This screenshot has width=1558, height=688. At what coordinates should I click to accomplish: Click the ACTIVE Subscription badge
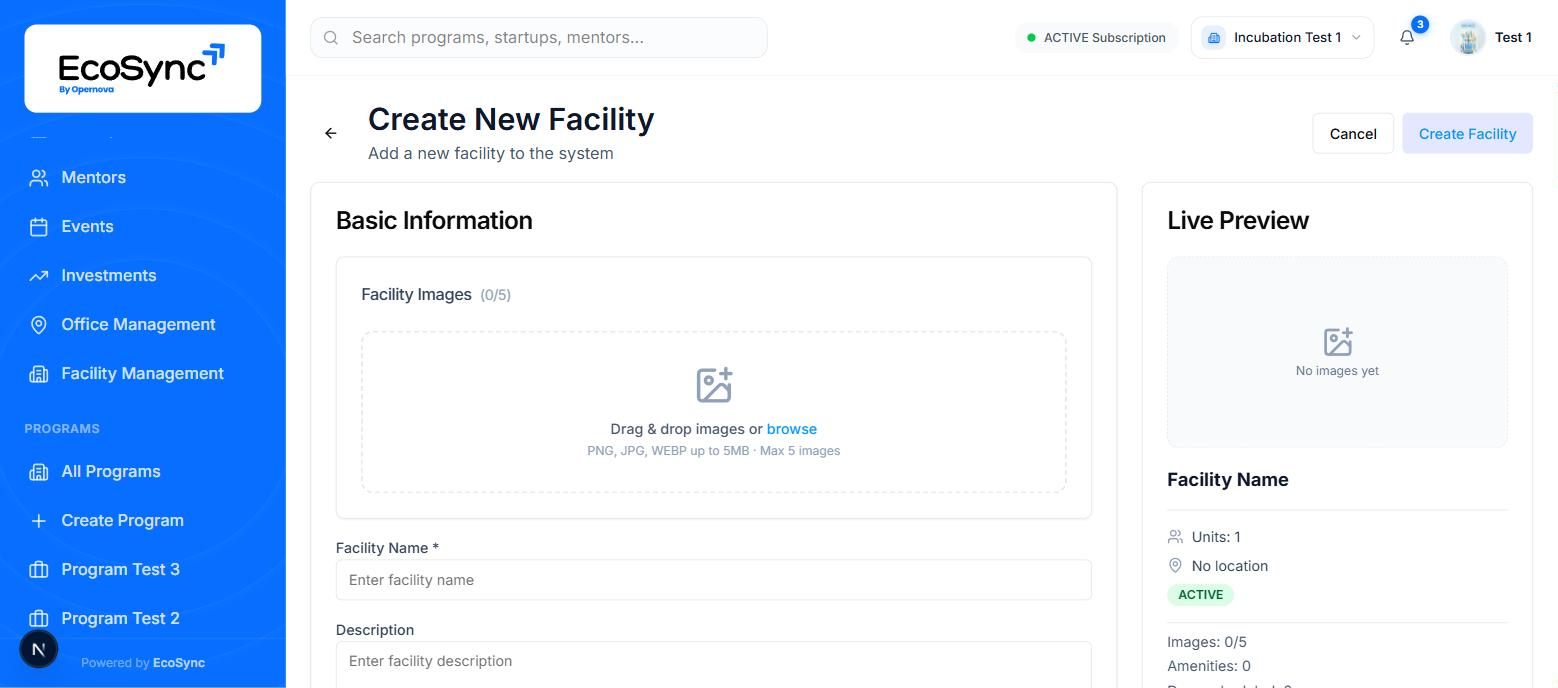click(1096, 37)
